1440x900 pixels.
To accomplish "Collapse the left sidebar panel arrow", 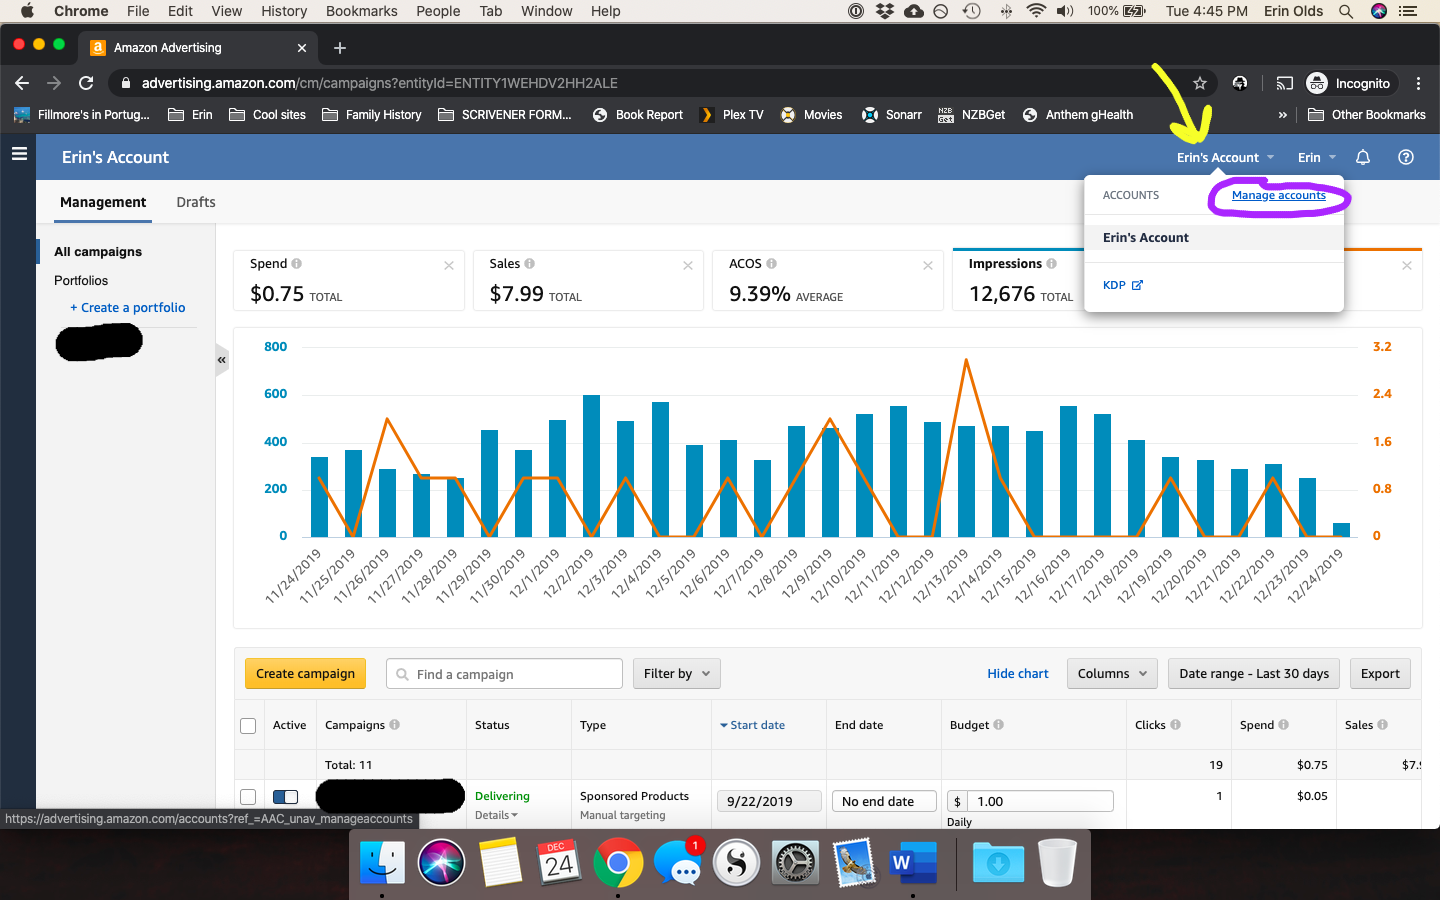I will coord(222,360).
